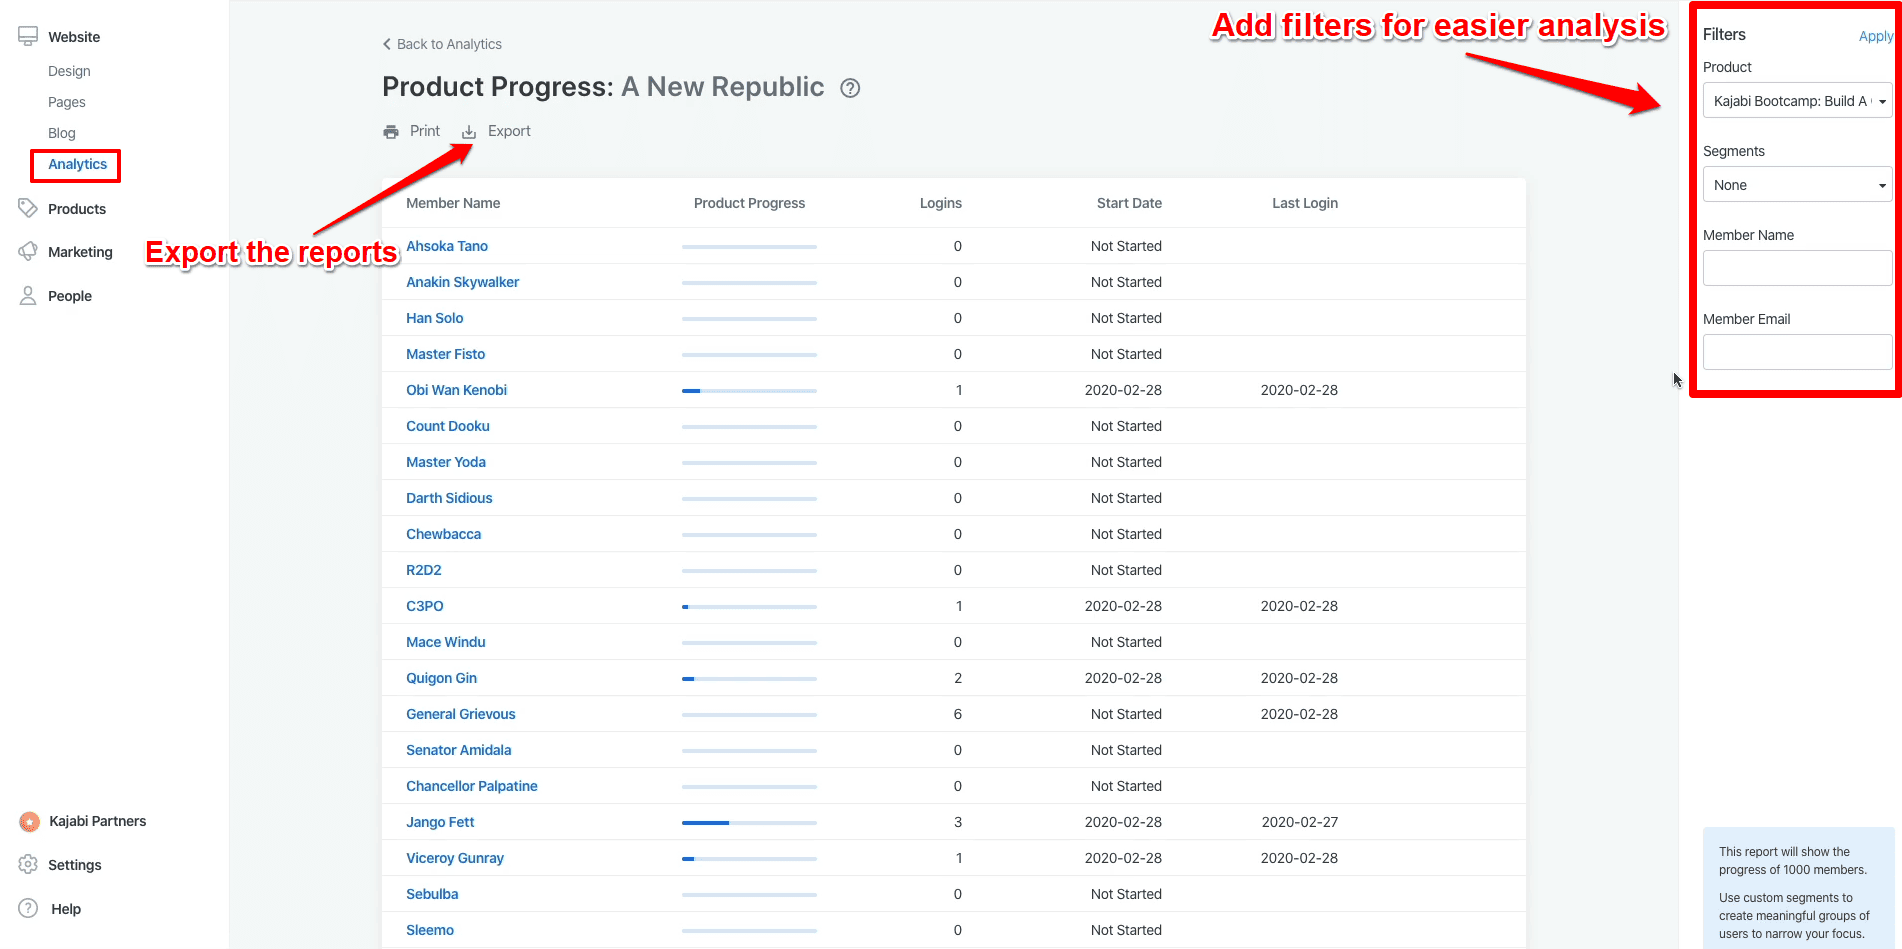Click Jango Fett's last login 2020-02-27
The height and width of the screenshot is (949, 1902).
1300,822
